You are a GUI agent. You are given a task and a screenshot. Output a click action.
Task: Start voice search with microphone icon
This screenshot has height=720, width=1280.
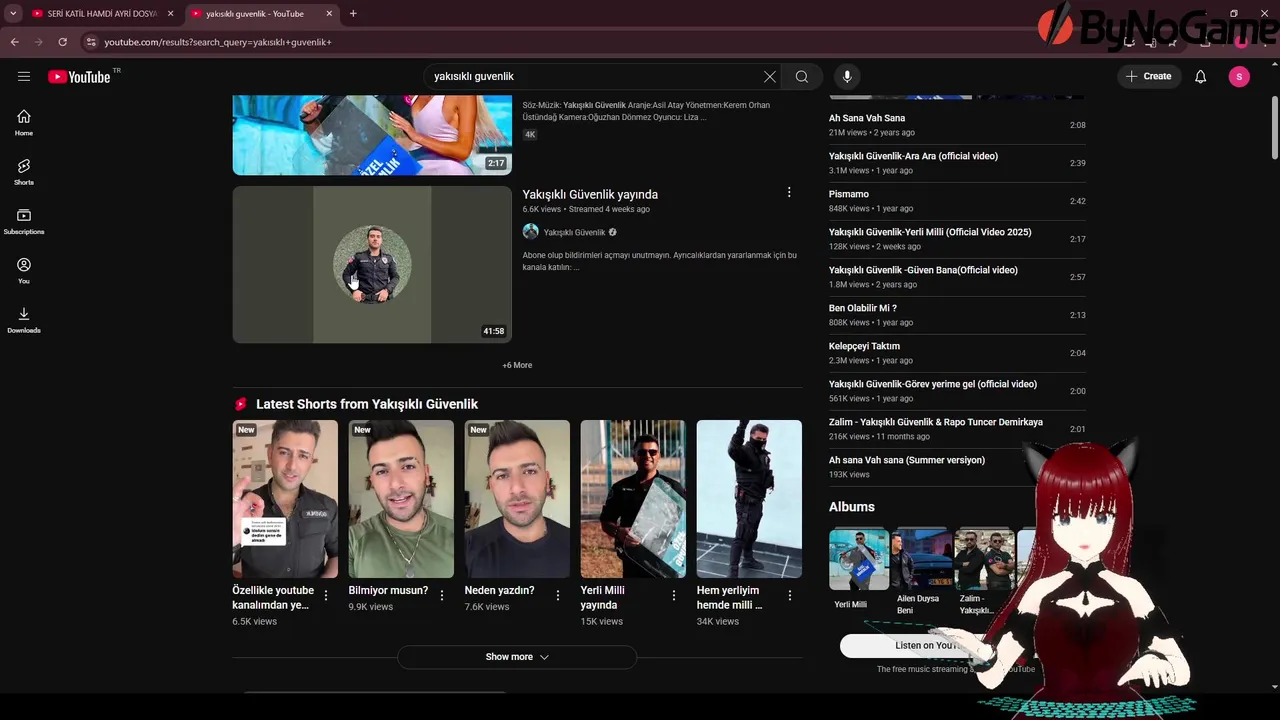(x=847, y=76)
